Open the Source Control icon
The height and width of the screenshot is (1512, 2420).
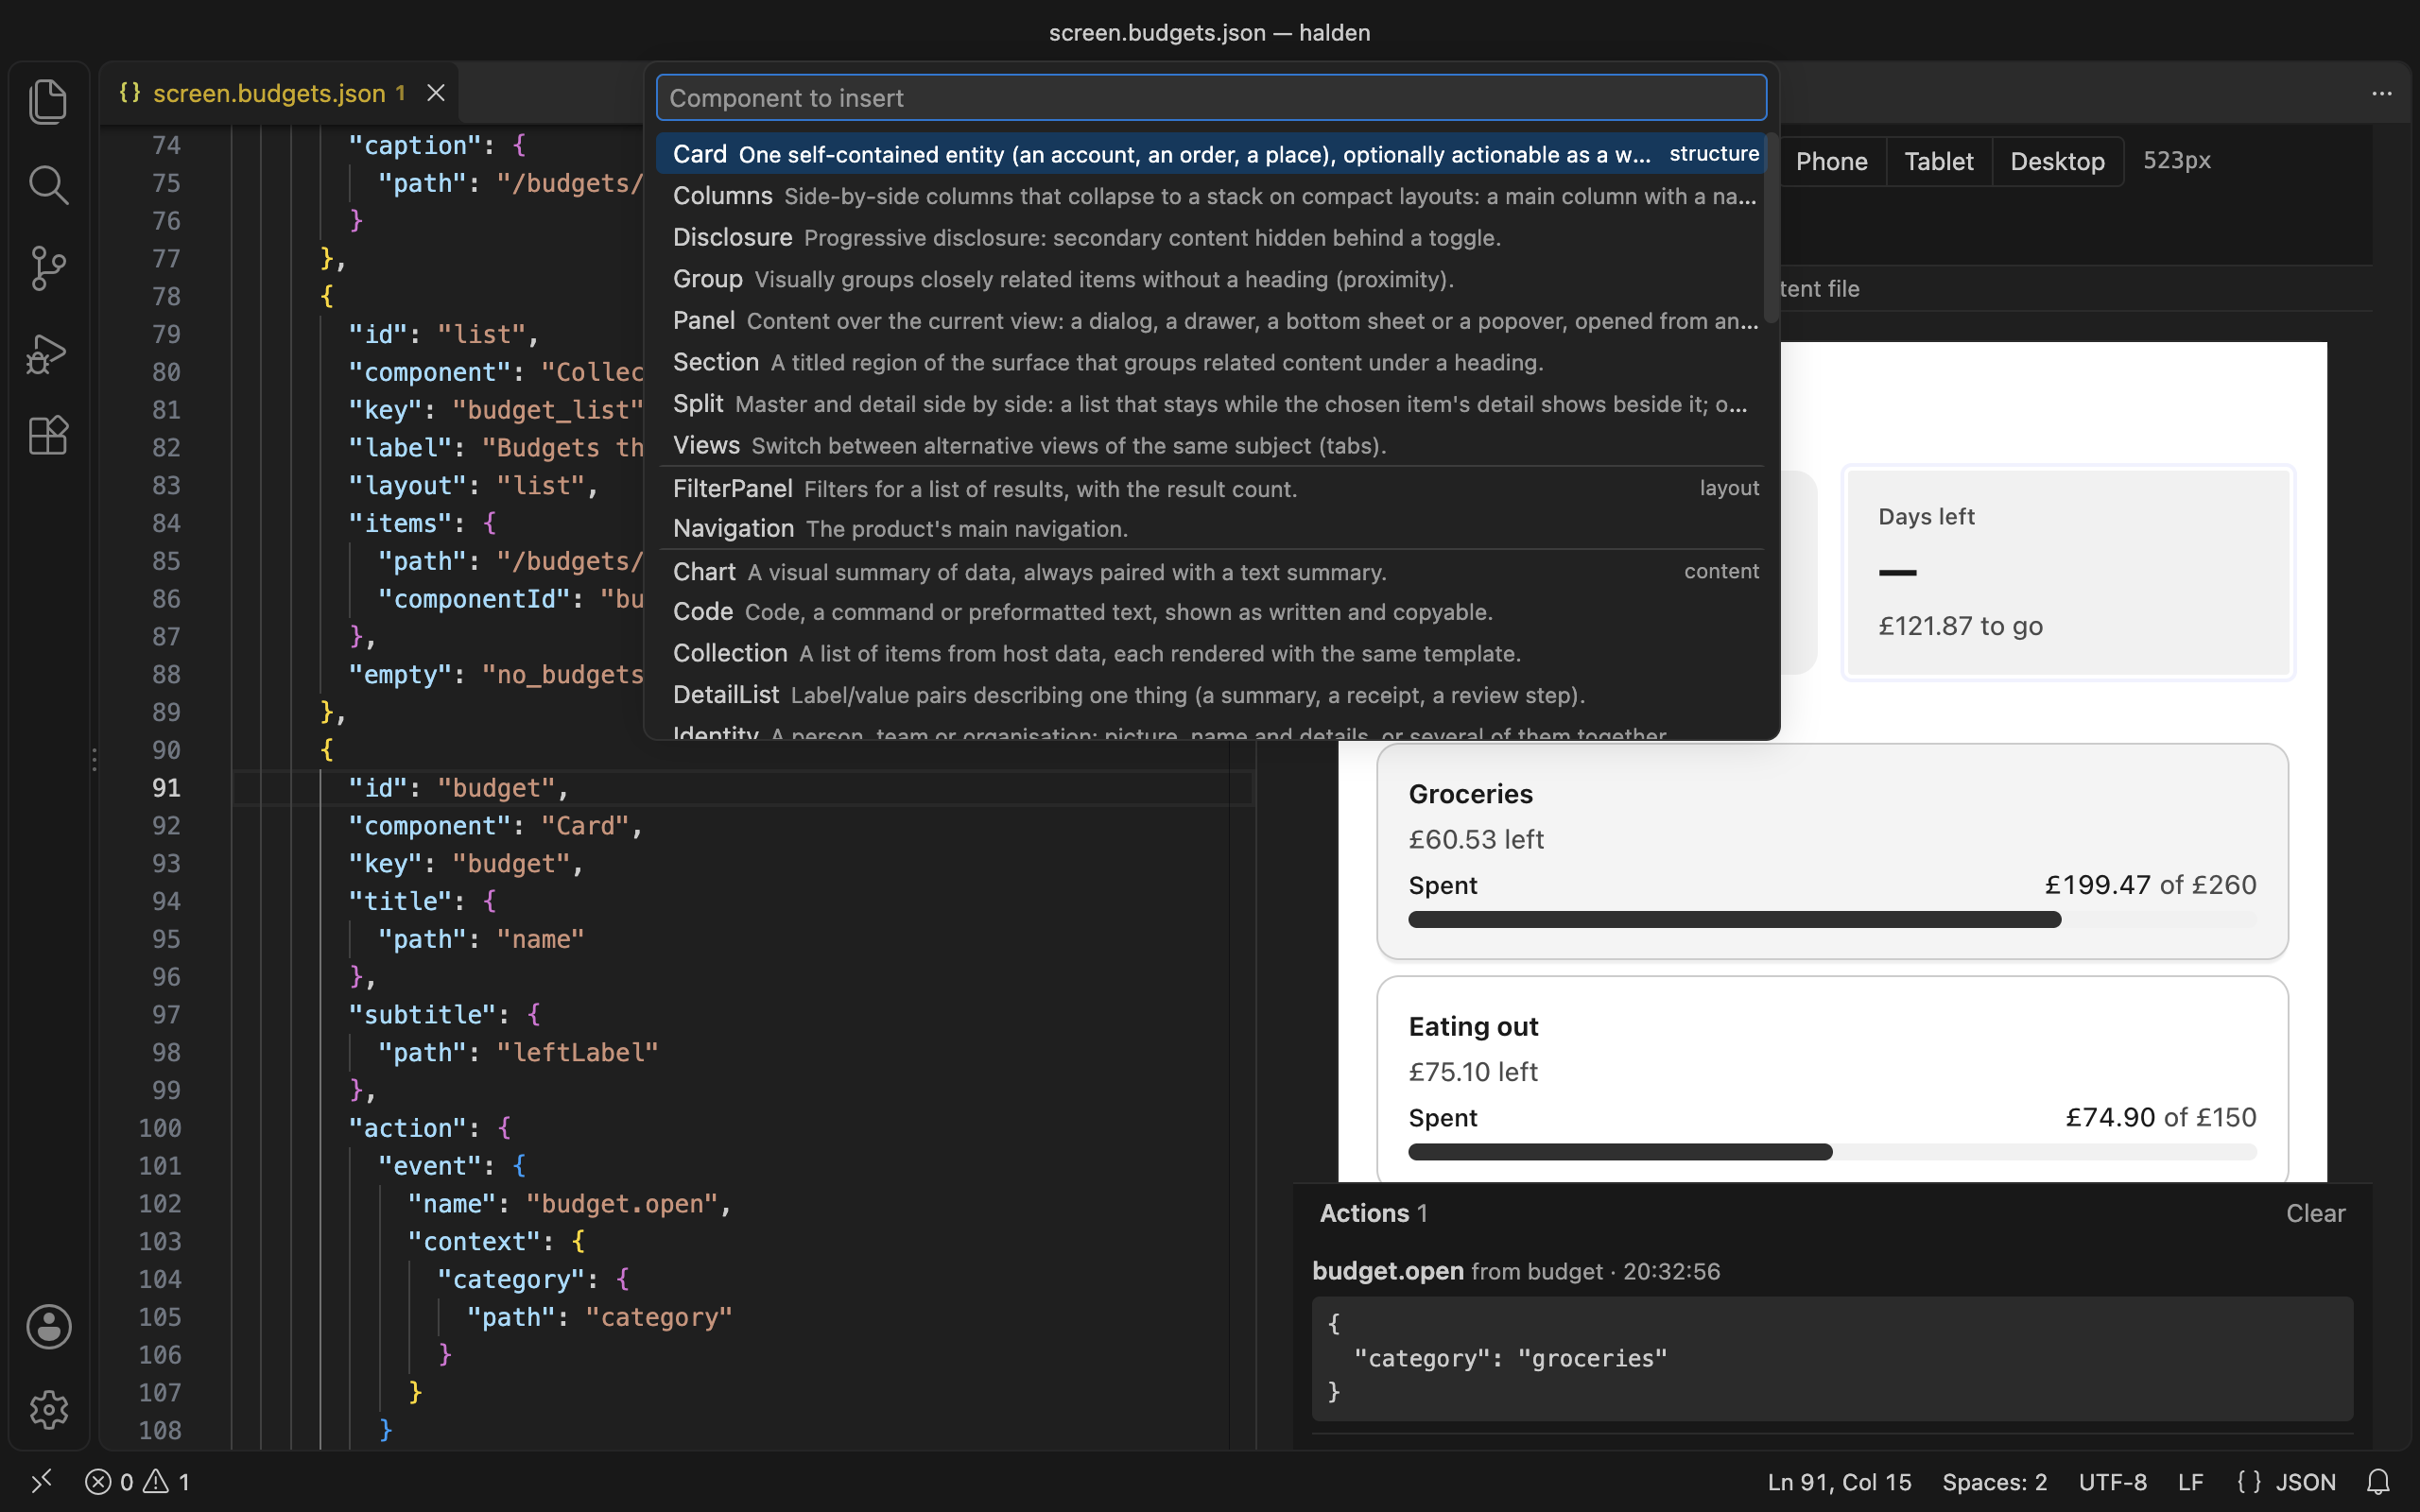tap(48, 268)
